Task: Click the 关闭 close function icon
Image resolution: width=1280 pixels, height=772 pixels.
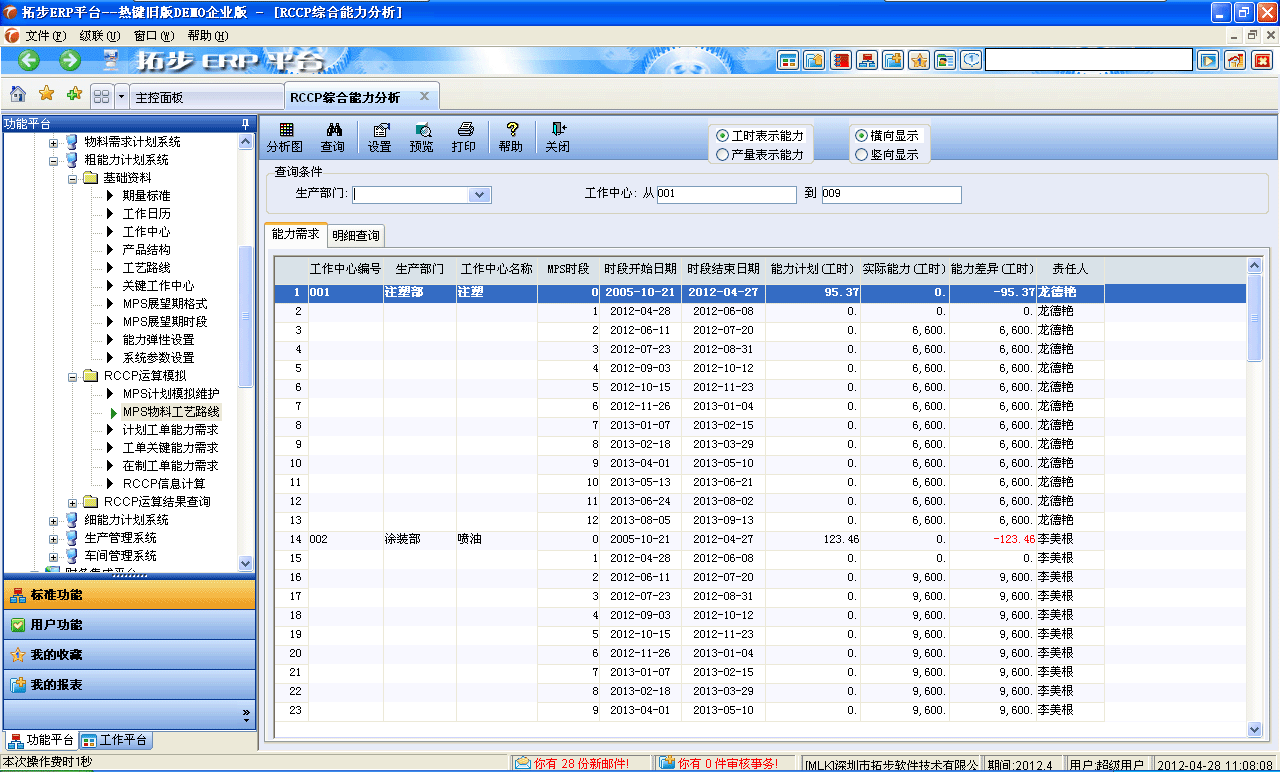Action: [557, 136]
